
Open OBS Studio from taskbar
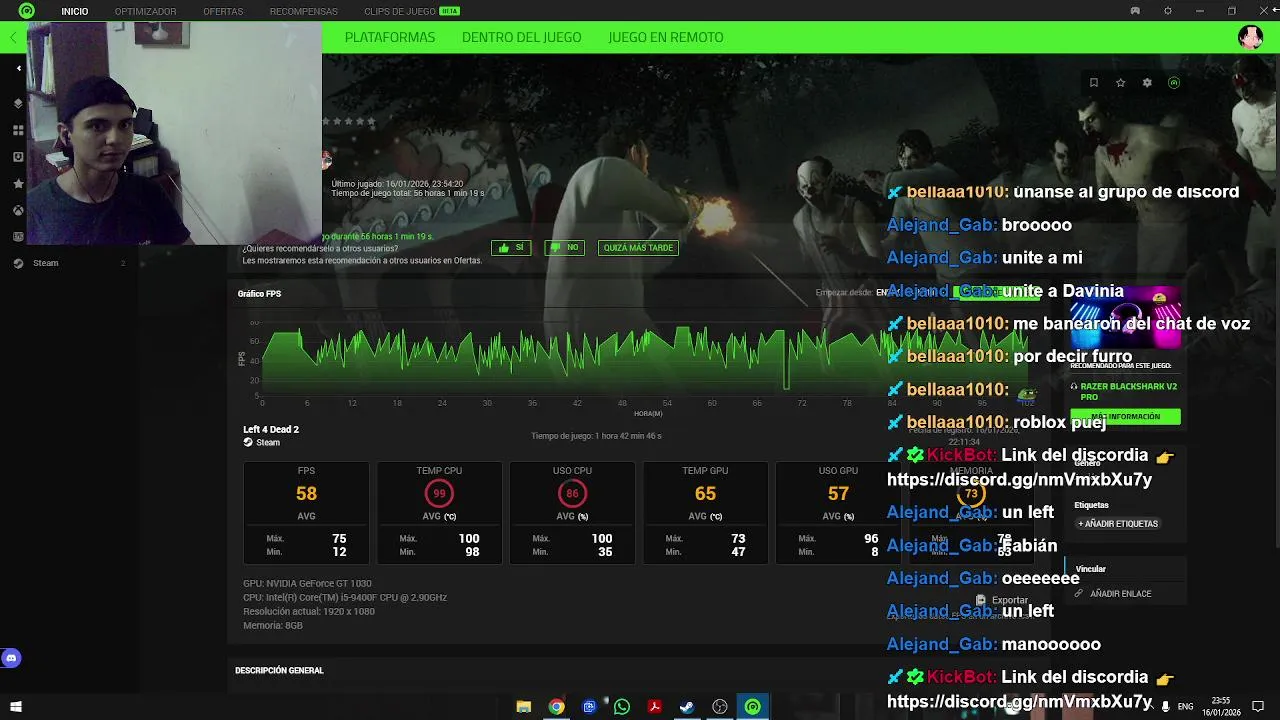tap(720, 707)
